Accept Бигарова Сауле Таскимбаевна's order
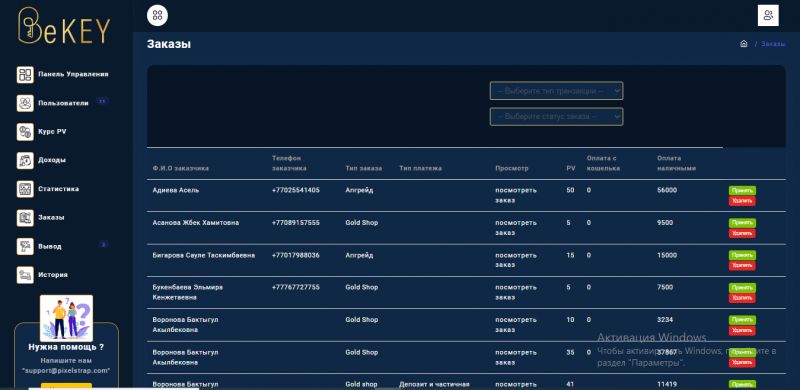 pos(742,255)
